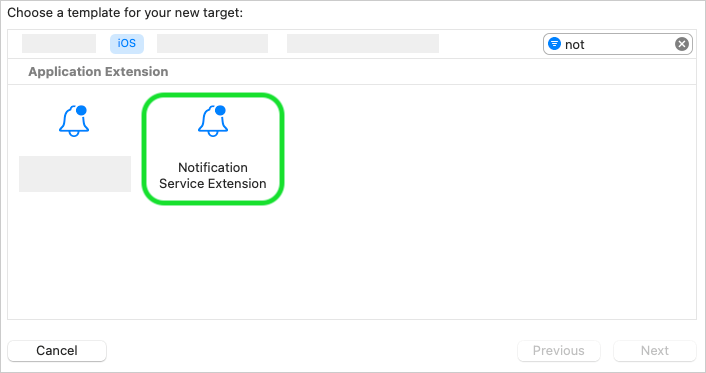Click the Application Extension section header
The height and width of the screenshot is (373, 706).
(x=98, y=72)
